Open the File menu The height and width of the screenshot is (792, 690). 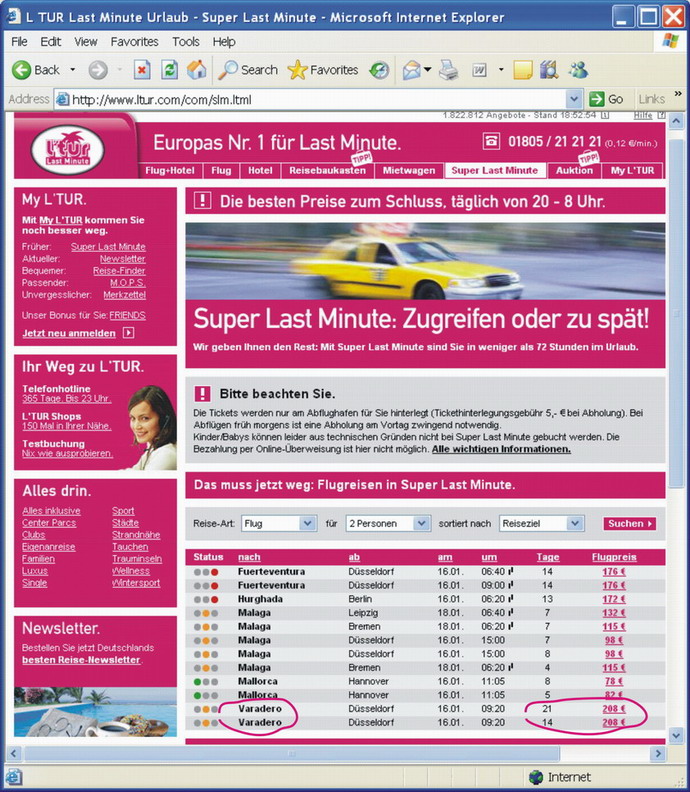pyautogui.click(x=19, y=42)
